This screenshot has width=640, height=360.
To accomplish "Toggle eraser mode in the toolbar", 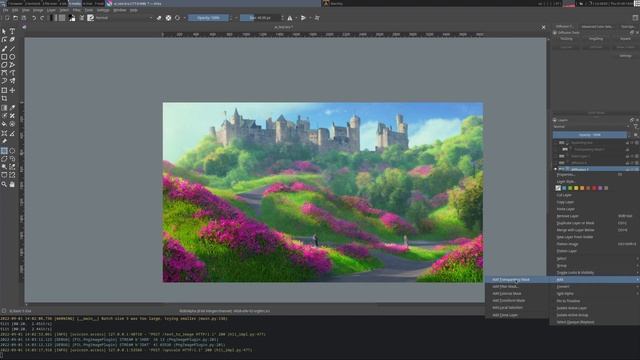I will coord(159,18).
